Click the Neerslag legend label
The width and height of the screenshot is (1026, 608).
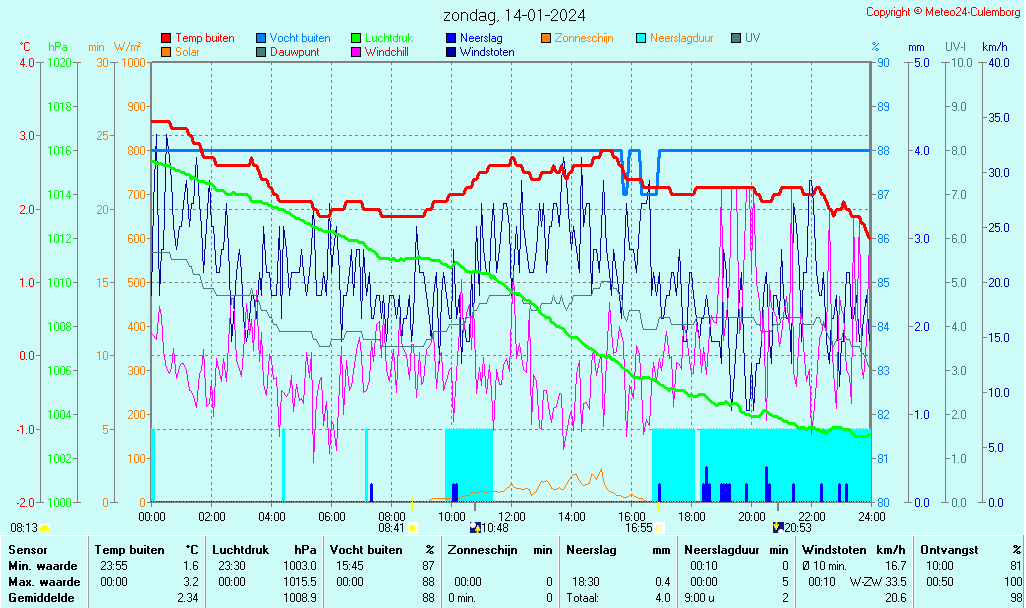(482, 38)
